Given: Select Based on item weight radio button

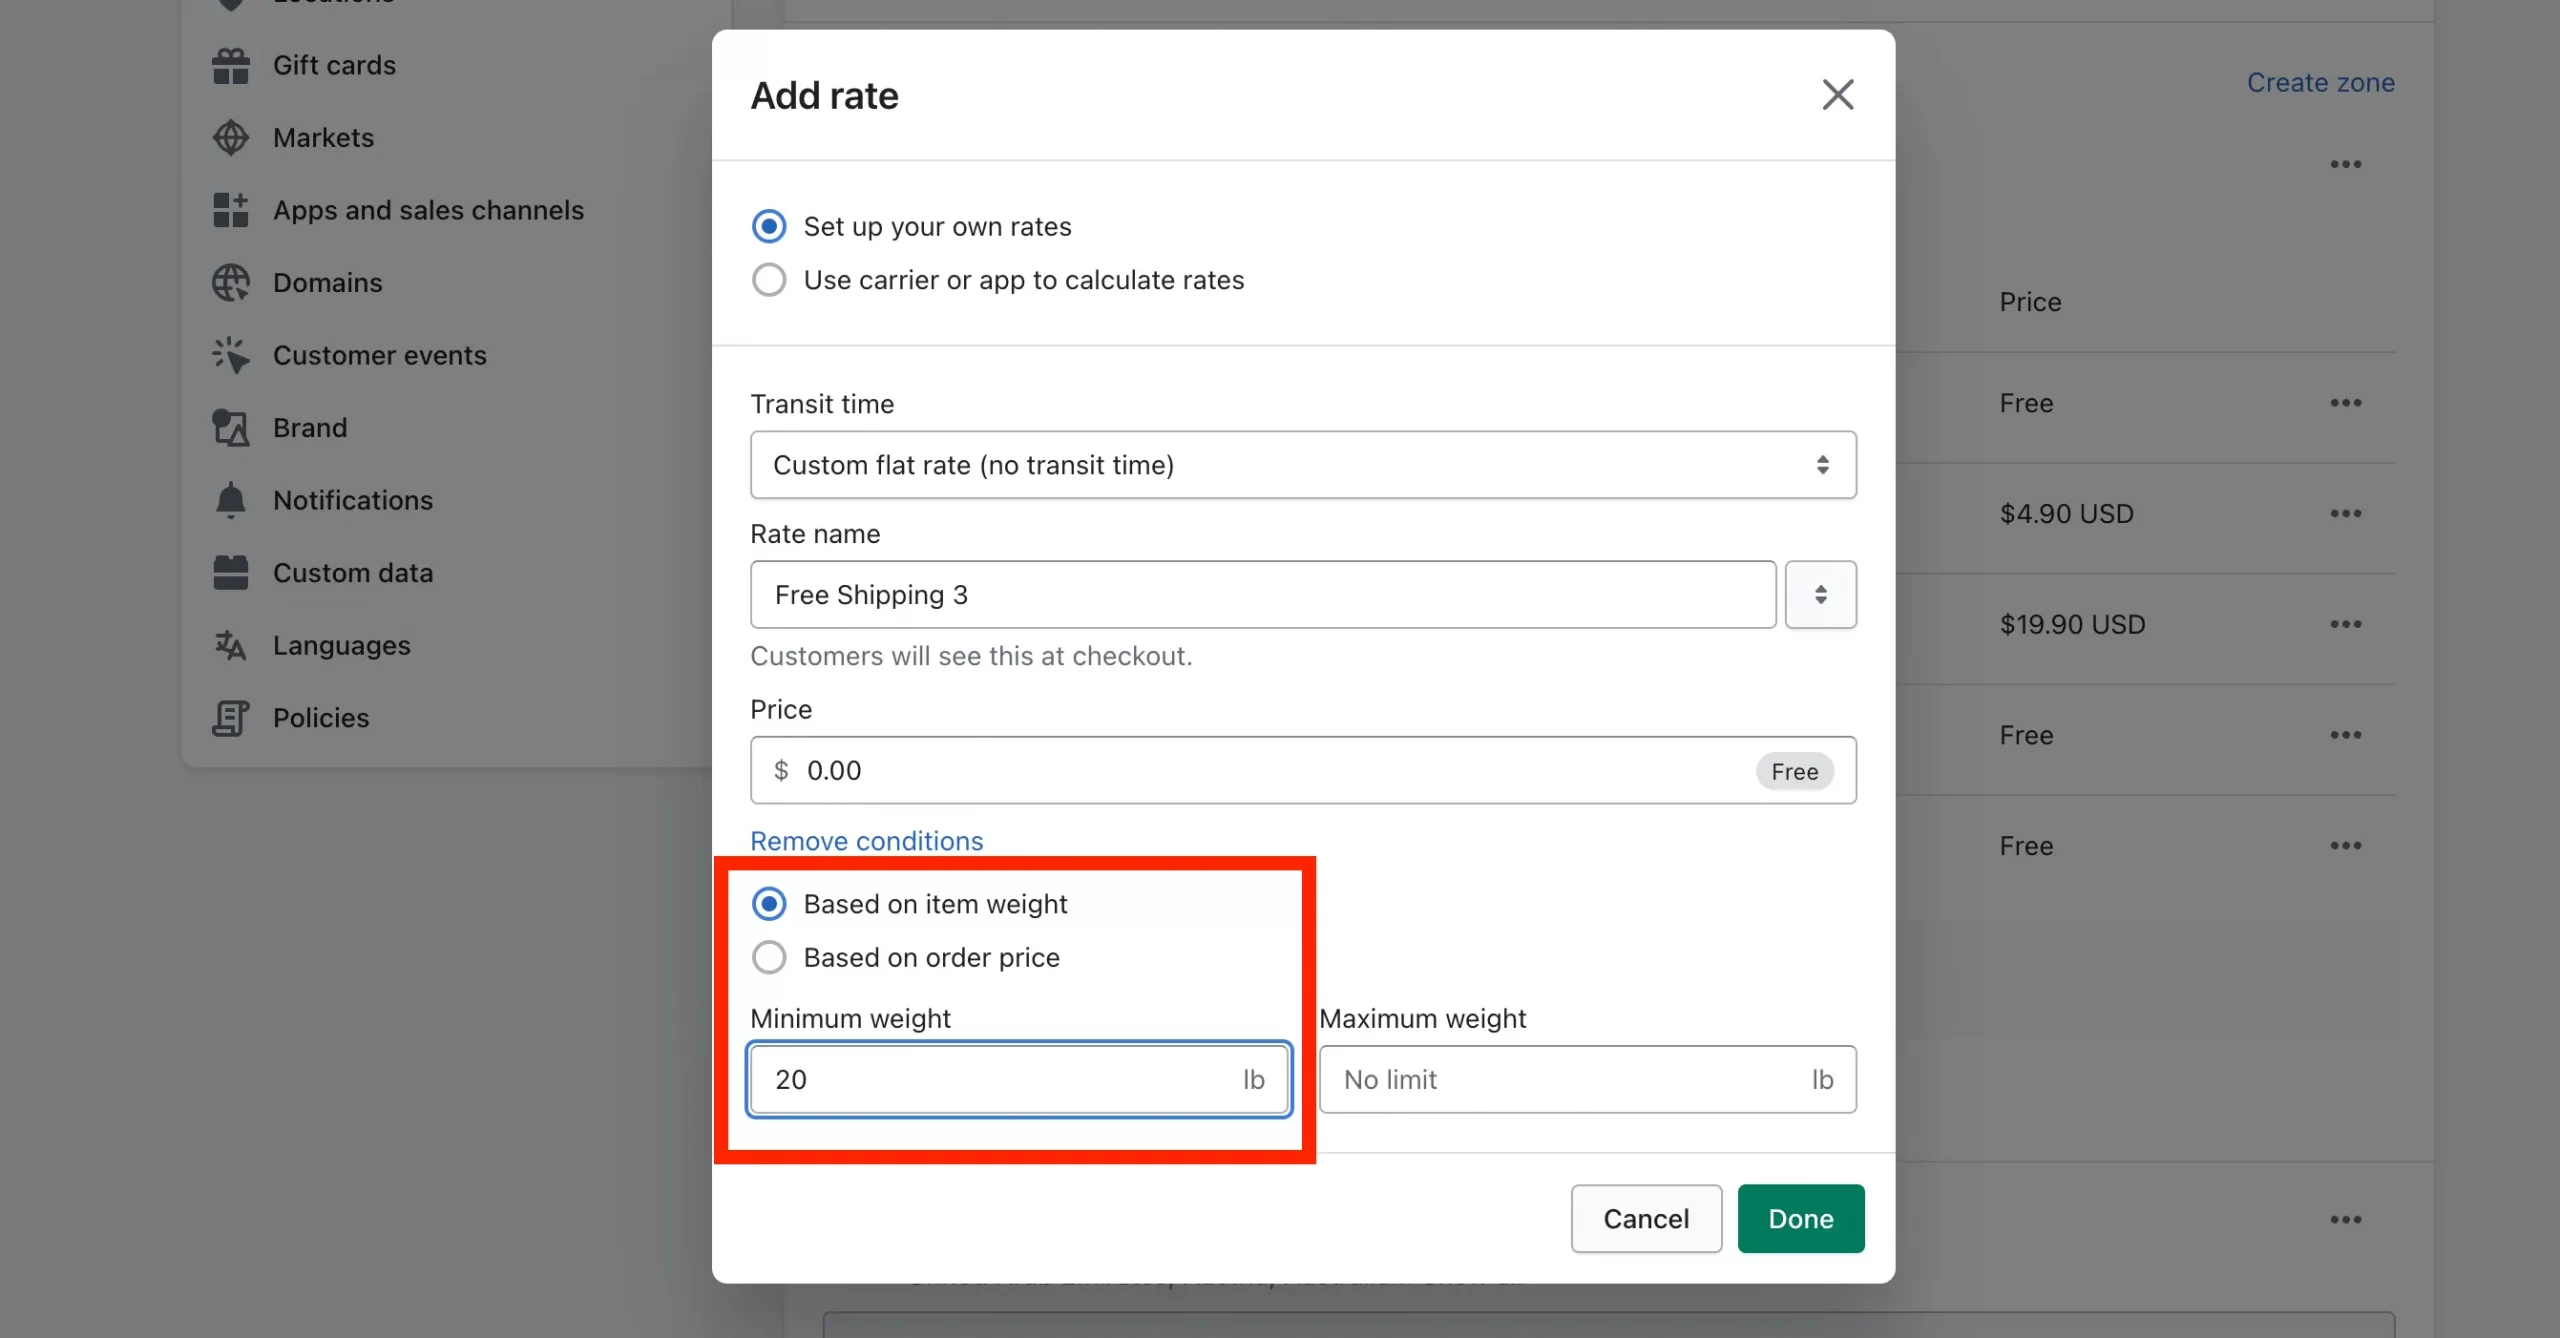Looking at the screenshot, I should [769, 903].
